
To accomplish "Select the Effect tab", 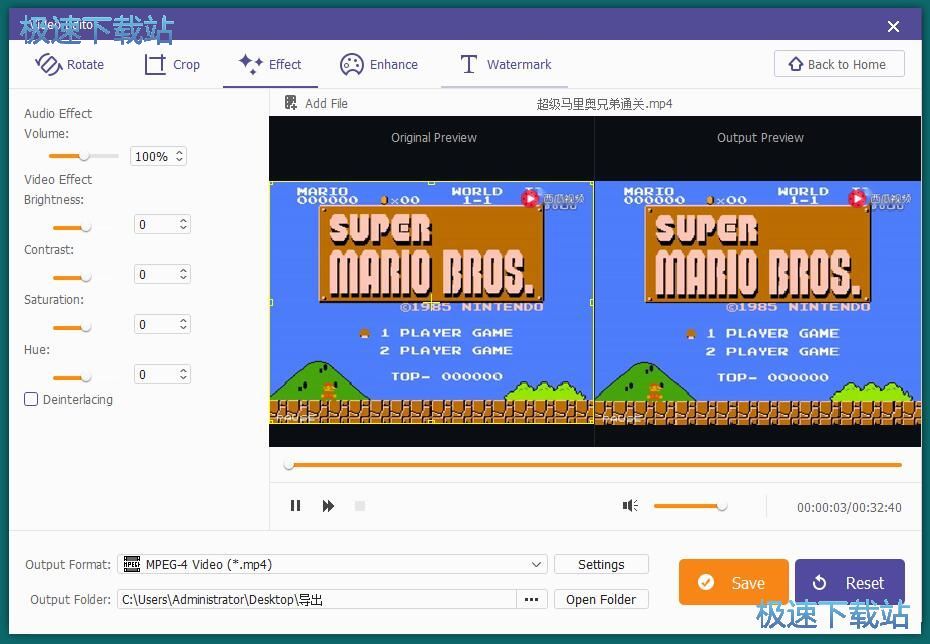I will tap(270, 64).
